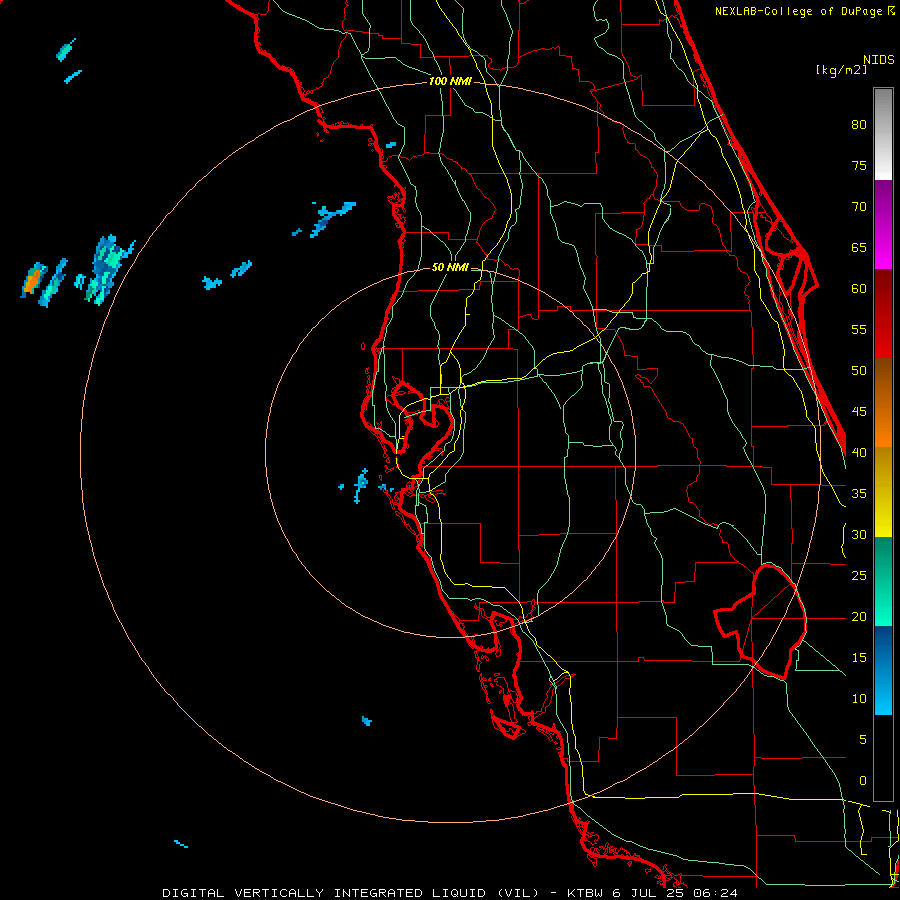Click the scale value 65
The image size is (900, 900).
pyautogui.click(x=859, y=248)
